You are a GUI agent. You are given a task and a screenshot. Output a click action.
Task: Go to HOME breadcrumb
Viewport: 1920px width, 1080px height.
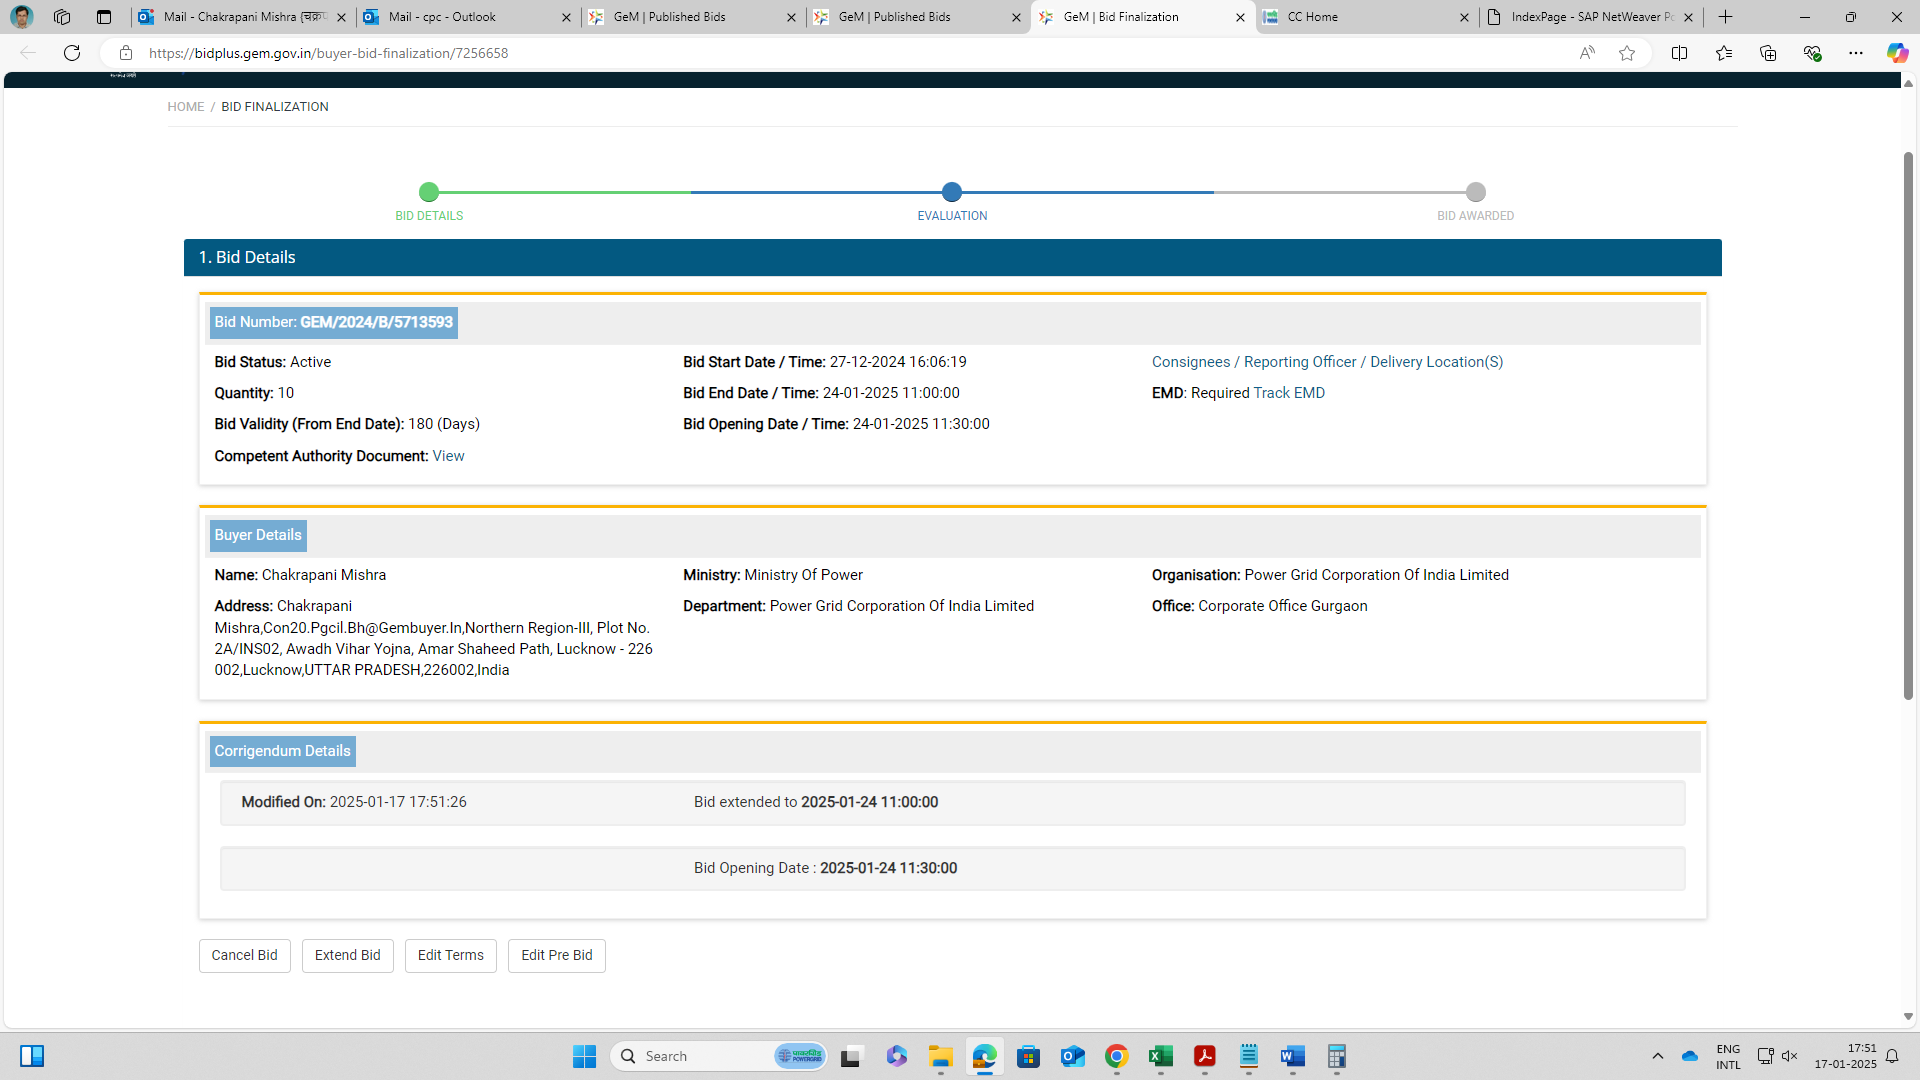[x=186, y=107]
